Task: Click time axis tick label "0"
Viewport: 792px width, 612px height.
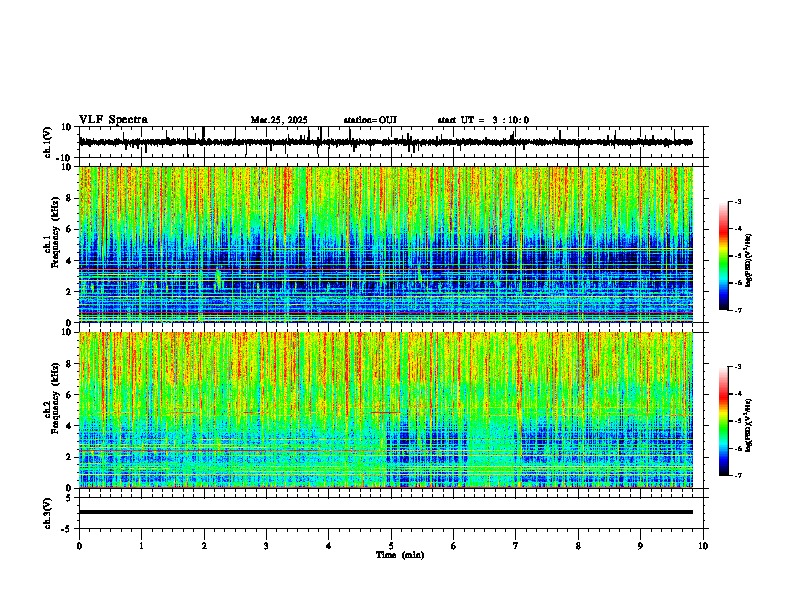Action: click(79, 546)
